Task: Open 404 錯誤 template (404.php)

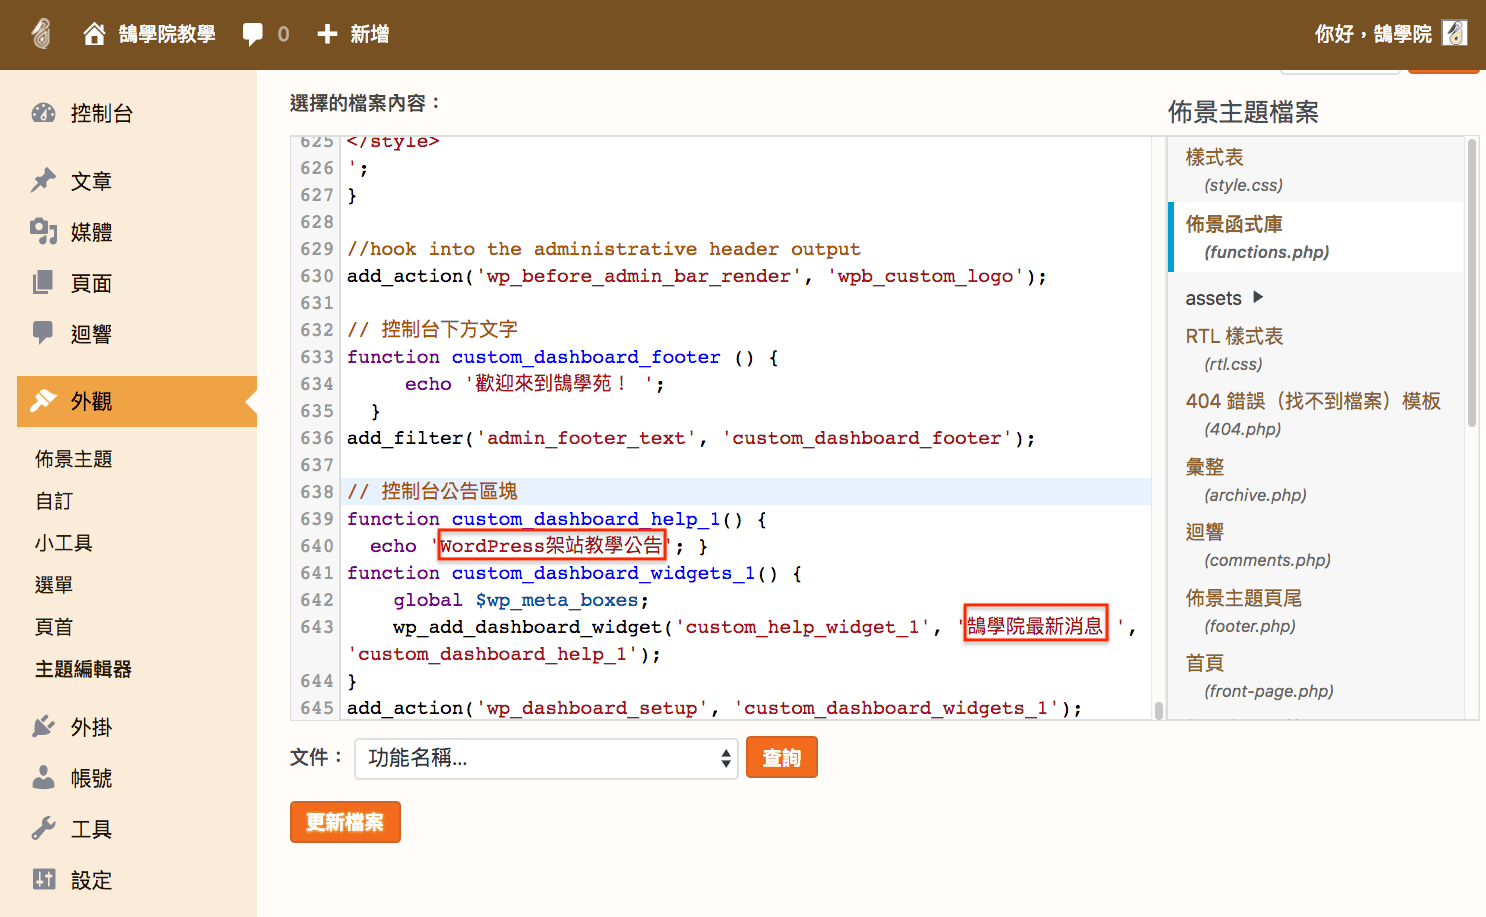Action: tap(1313, 414)
